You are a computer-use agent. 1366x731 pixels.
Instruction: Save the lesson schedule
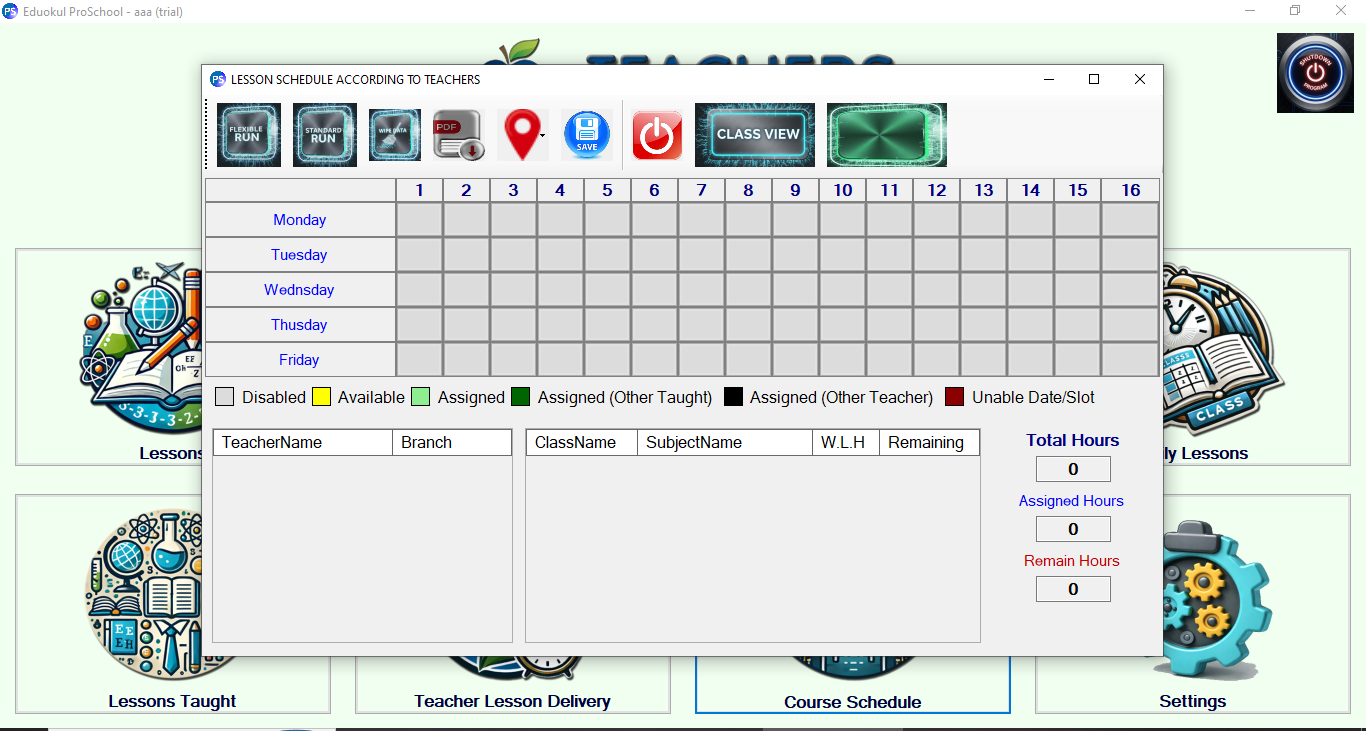(587, 135)
